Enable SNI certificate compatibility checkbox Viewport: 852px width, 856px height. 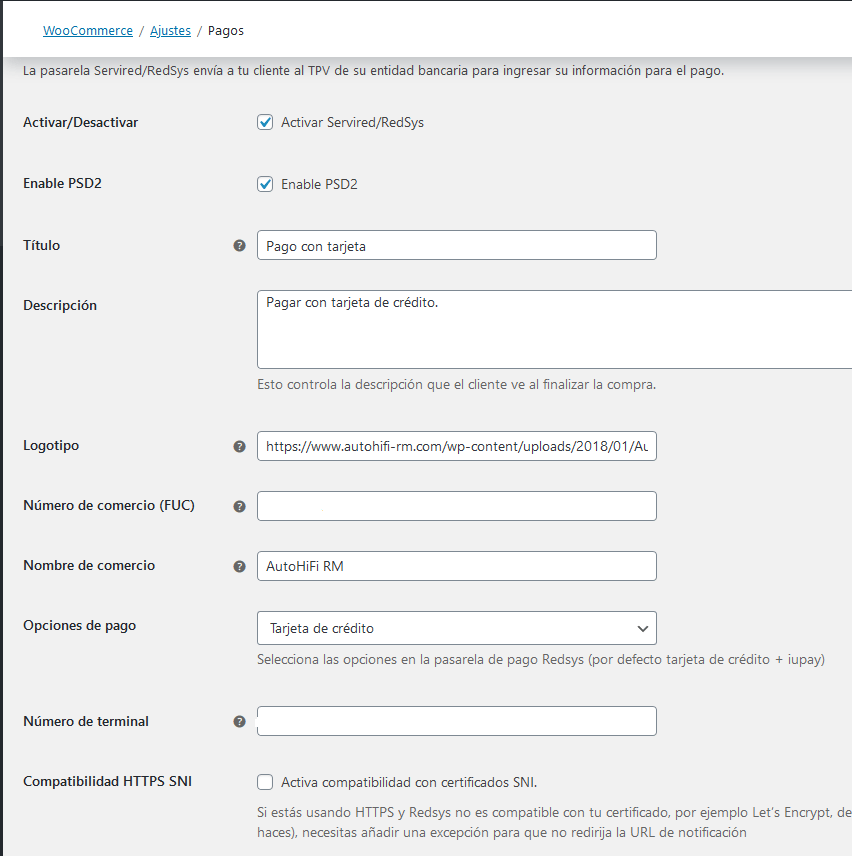click(x=265, y=782)
